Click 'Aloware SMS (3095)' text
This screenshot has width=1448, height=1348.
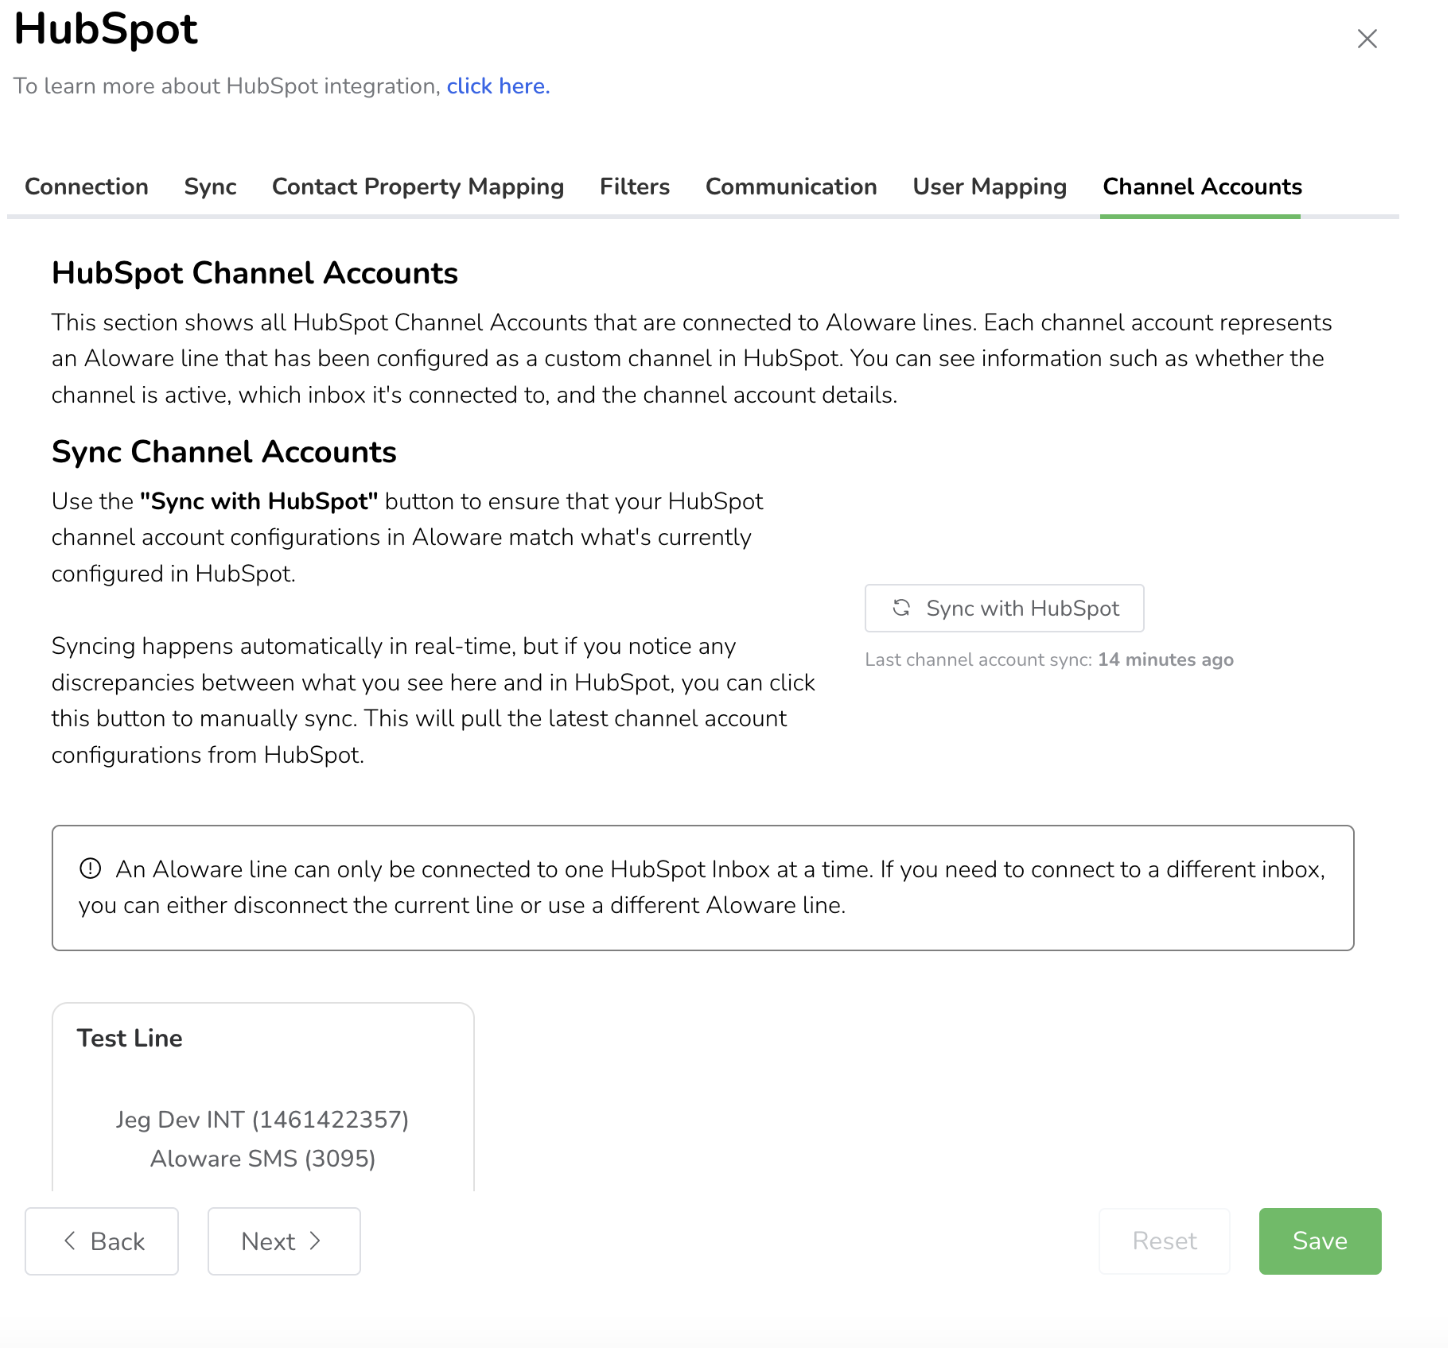click(x=263, y=1158)
